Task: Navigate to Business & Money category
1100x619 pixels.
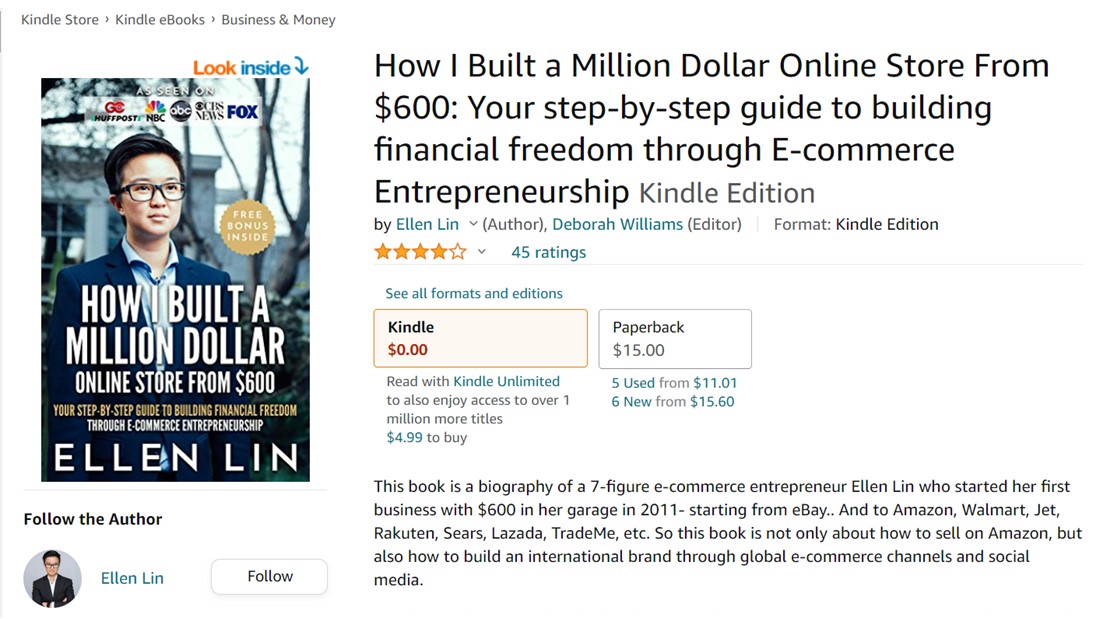Action: (x=278, y=19)
